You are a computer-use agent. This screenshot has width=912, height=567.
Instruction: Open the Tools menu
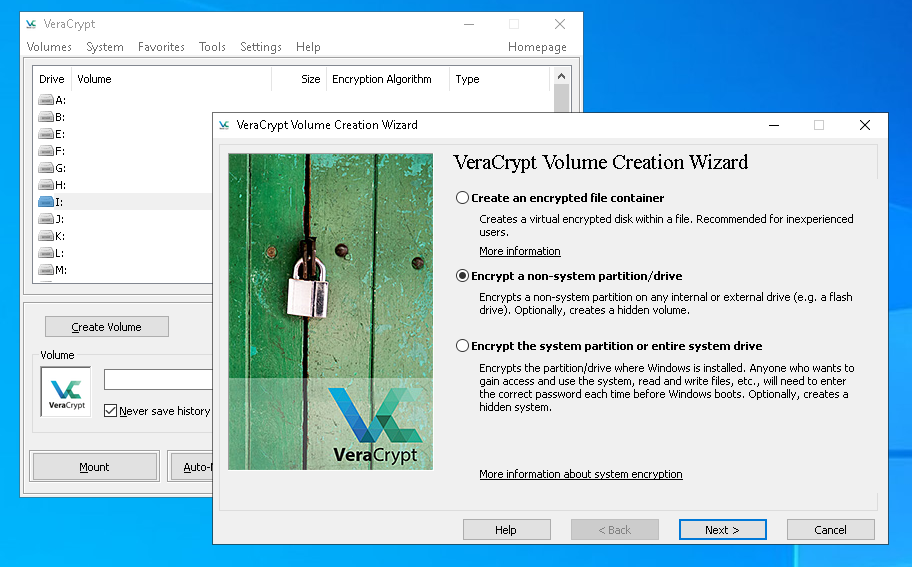coord(212,47)
